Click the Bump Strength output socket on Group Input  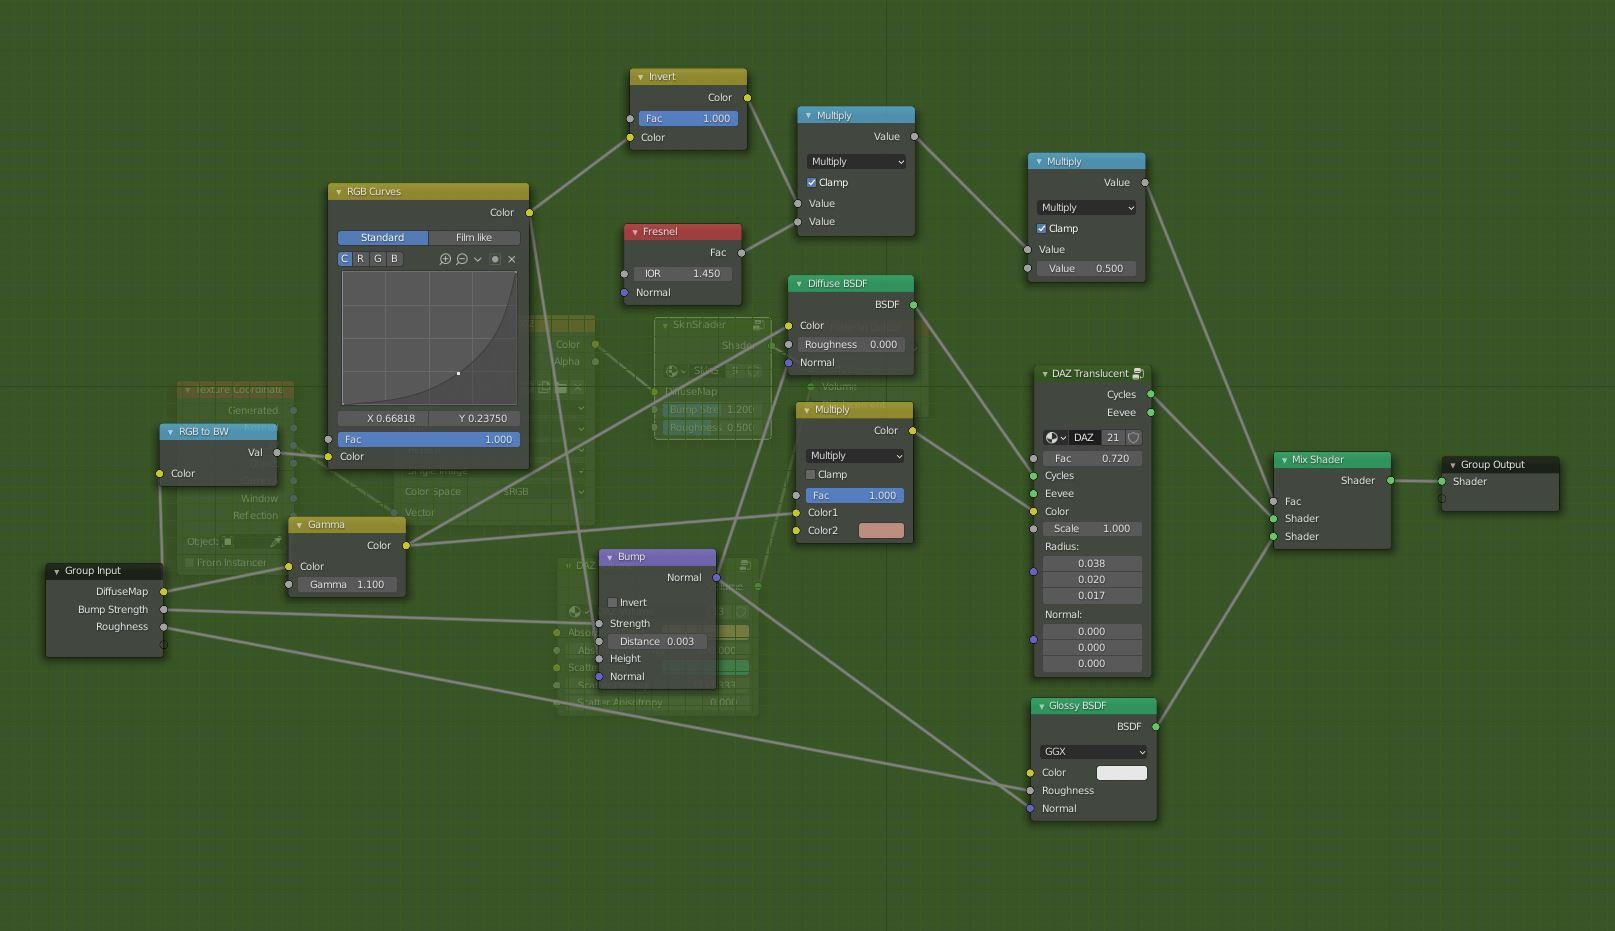click(163, 610)
